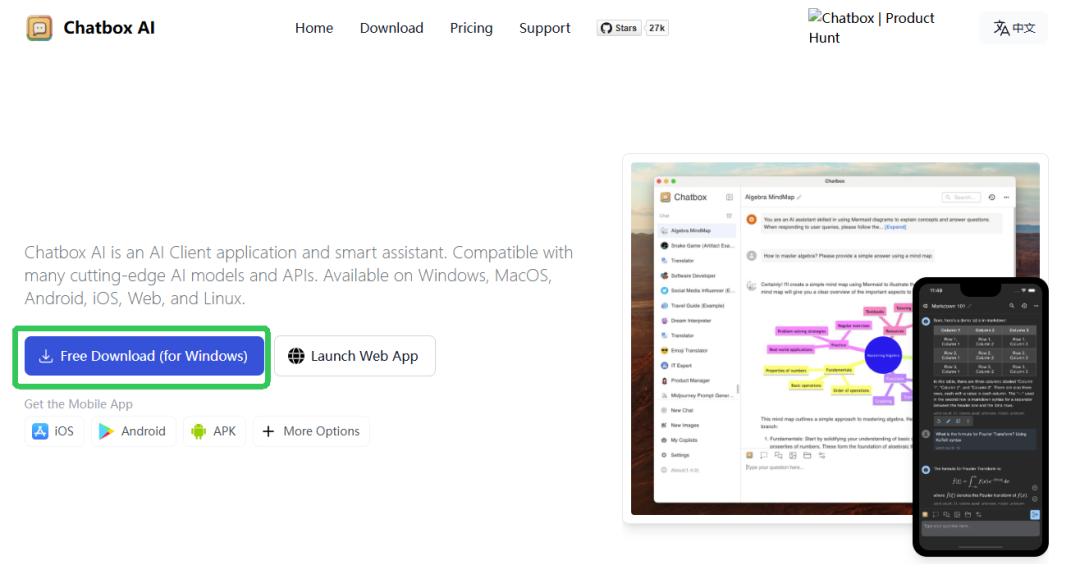Open the Android Google Play link
1080x565 pixels.
[134, 431]
